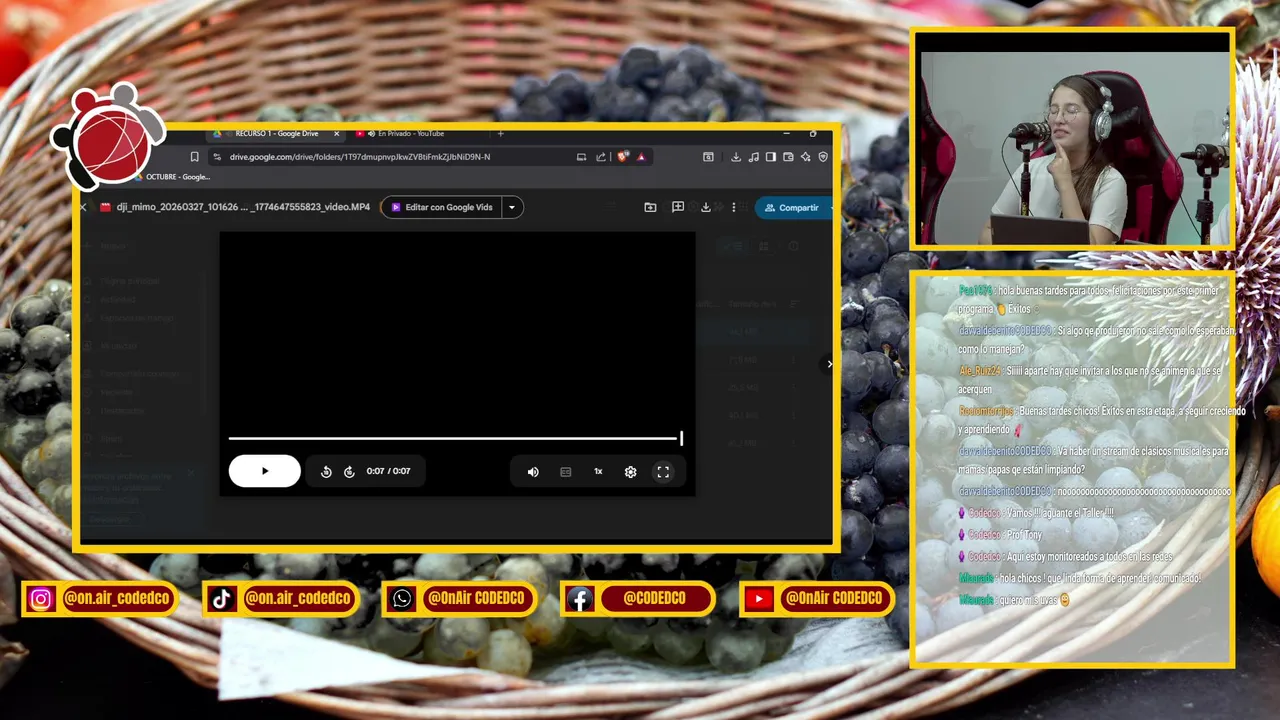Toggle the browser sidebar panel
Image resolution: width=1280 pixels, height=720 pixels.
pyautogui.click(x=770, y=157)
